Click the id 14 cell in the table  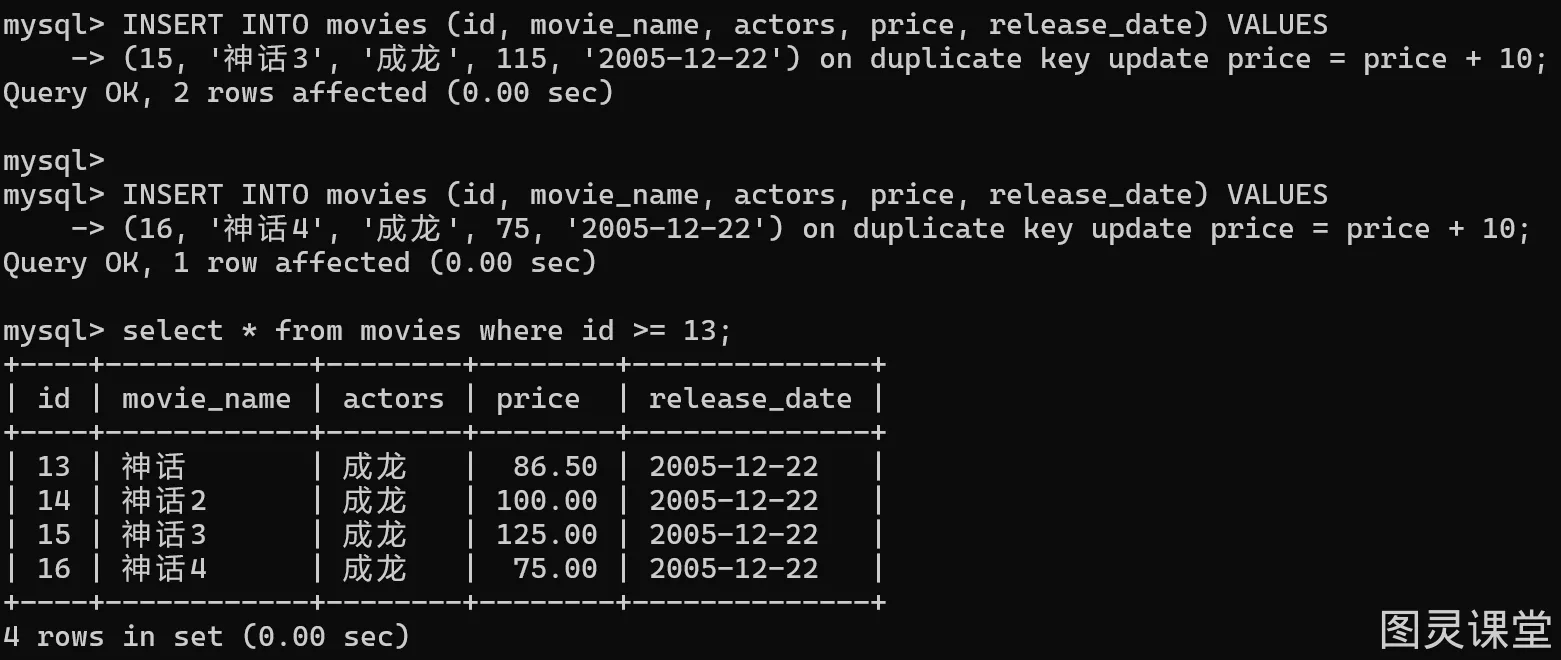pyautogui.click(x=54, y=501)
